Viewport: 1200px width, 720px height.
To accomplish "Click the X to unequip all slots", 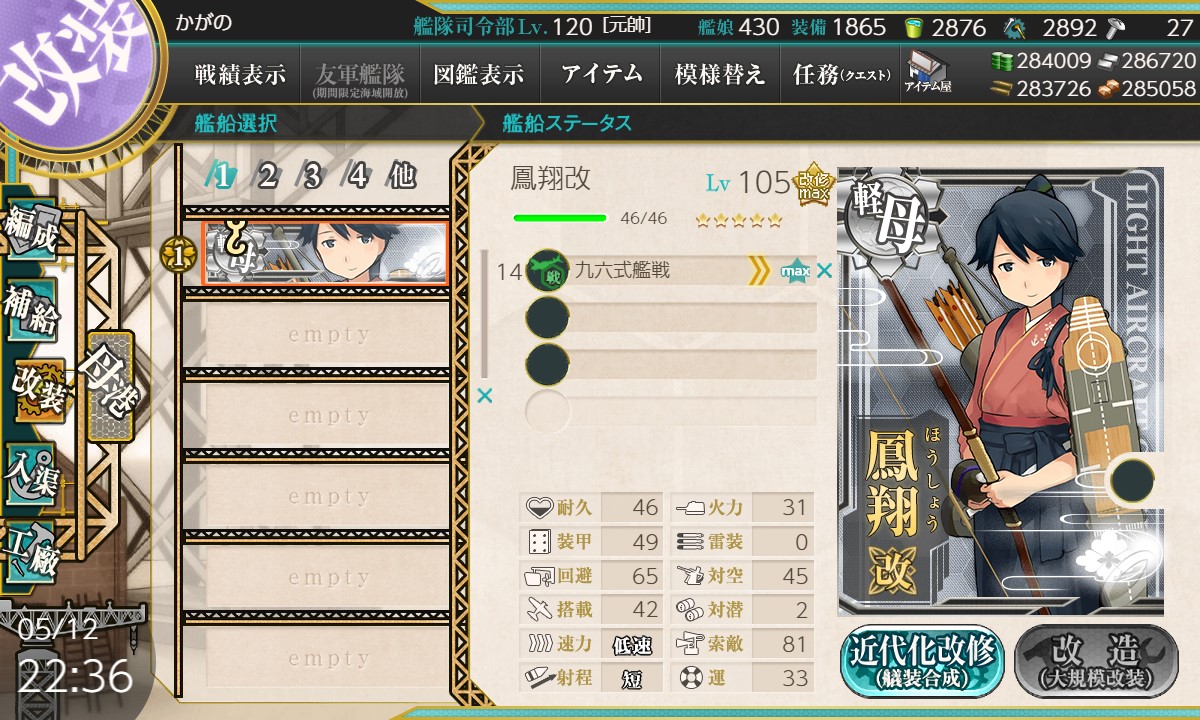I will [485, 396].
